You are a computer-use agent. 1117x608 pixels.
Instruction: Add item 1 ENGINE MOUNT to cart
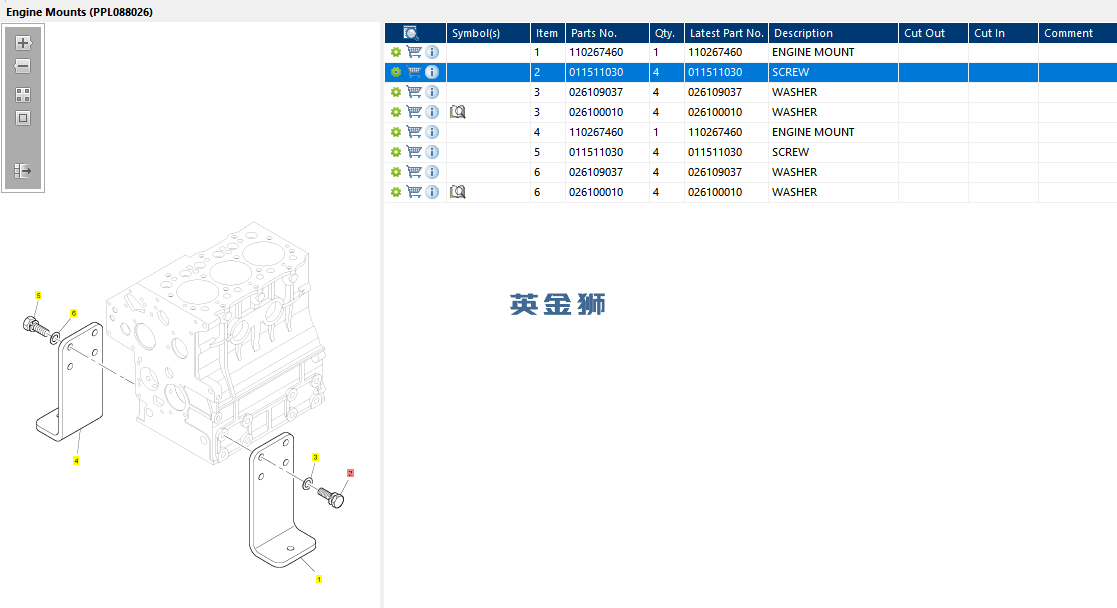tap(414, 52)
